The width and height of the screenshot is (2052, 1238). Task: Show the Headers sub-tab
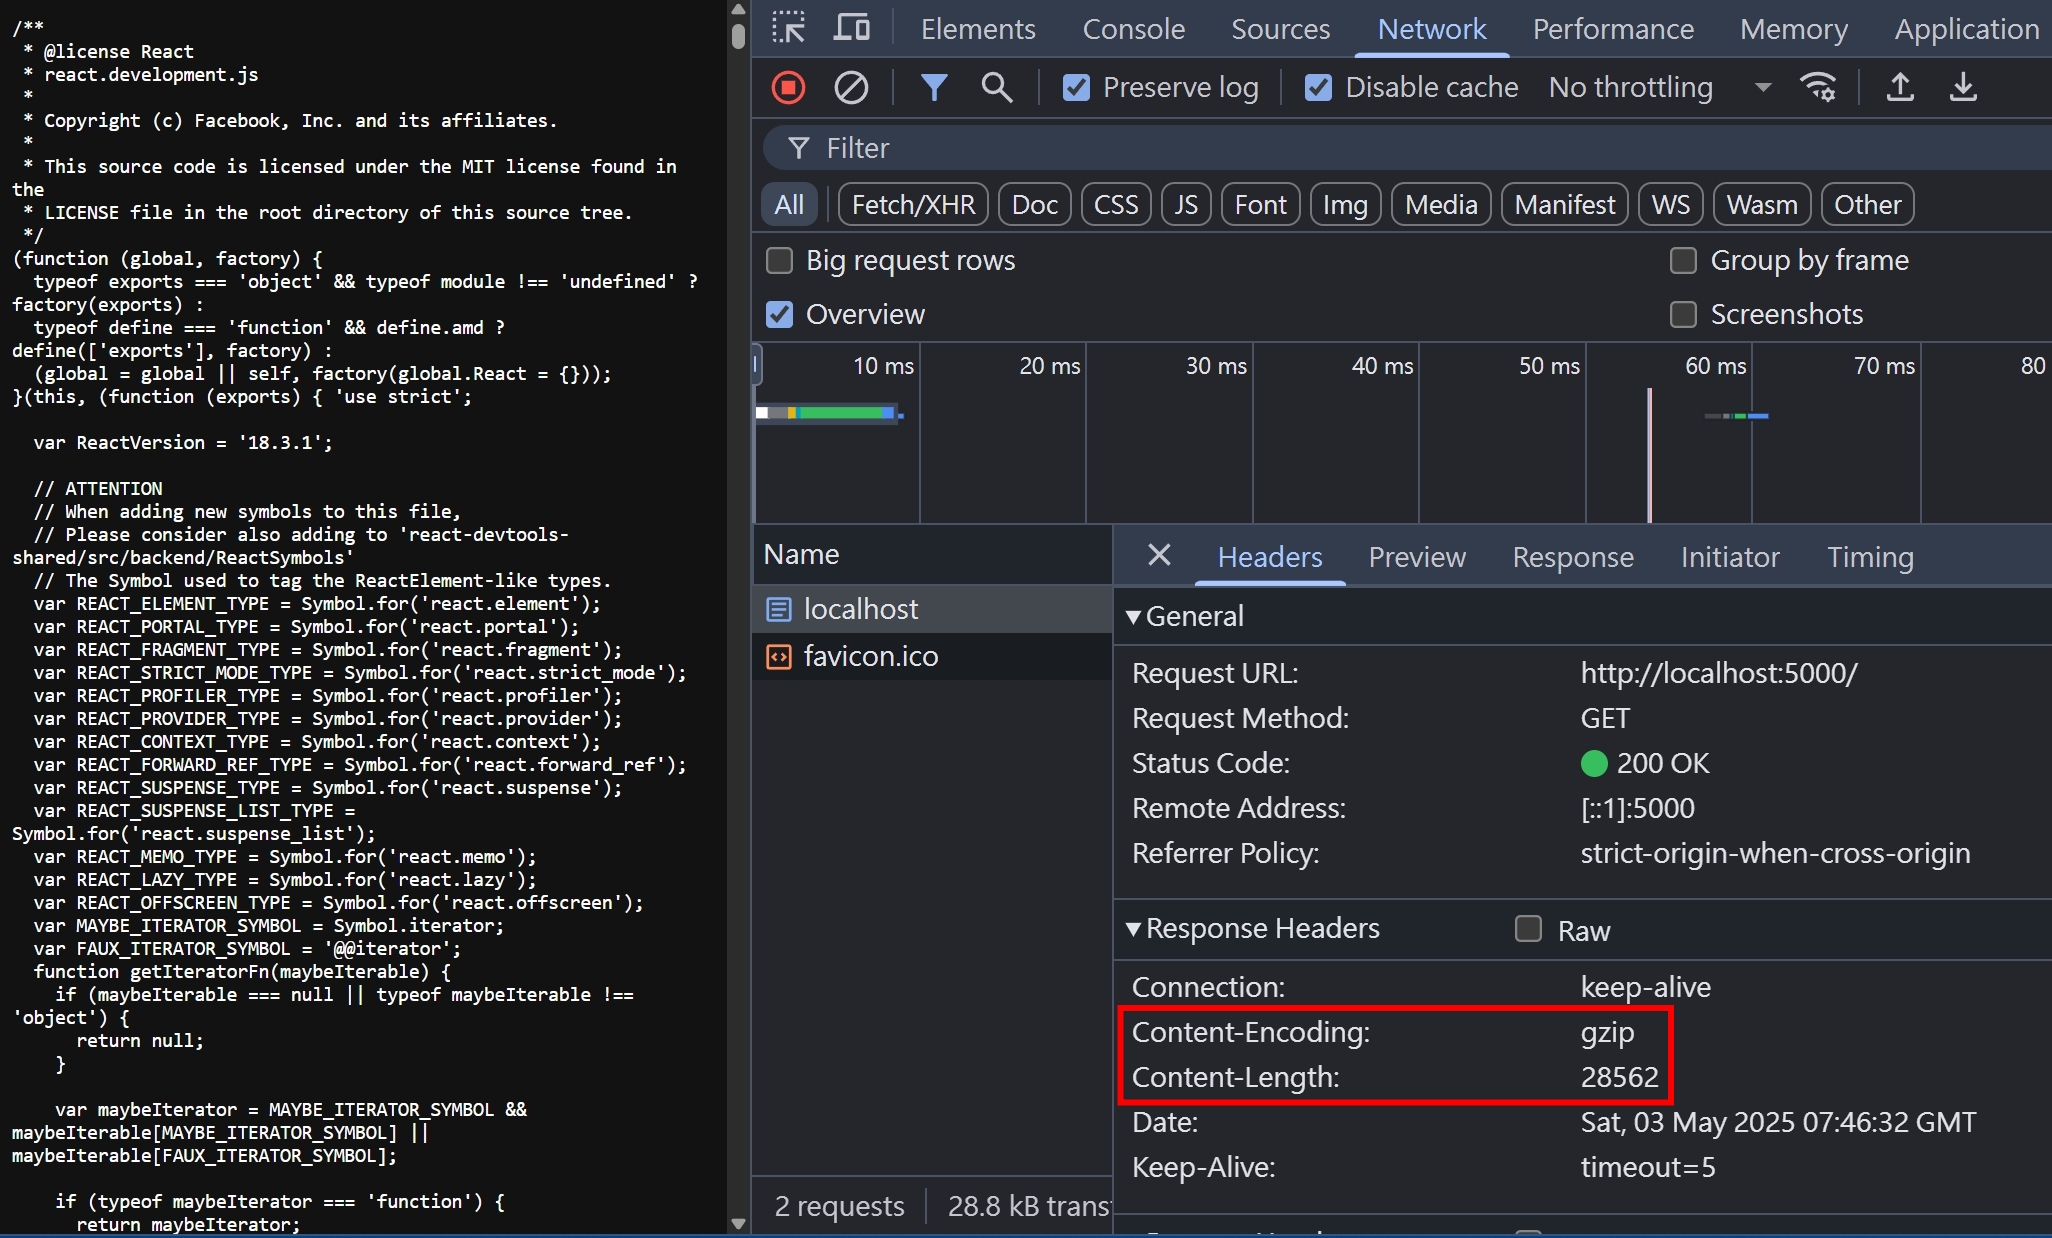(1270, 557)
